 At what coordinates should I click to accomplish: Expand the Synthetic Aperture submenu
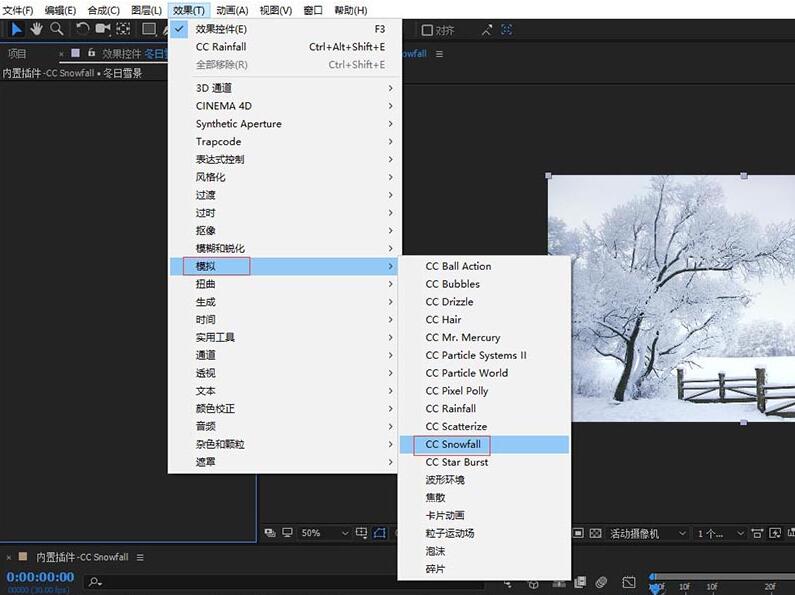coord(285,124)
